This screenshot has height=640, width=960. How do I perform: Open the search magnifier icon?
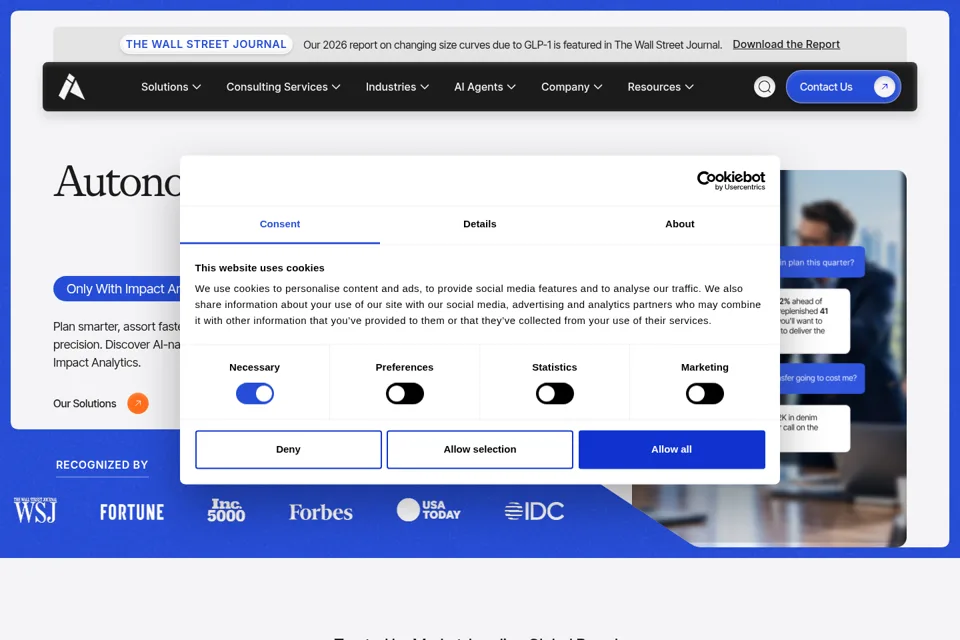(x=764, y=87)
